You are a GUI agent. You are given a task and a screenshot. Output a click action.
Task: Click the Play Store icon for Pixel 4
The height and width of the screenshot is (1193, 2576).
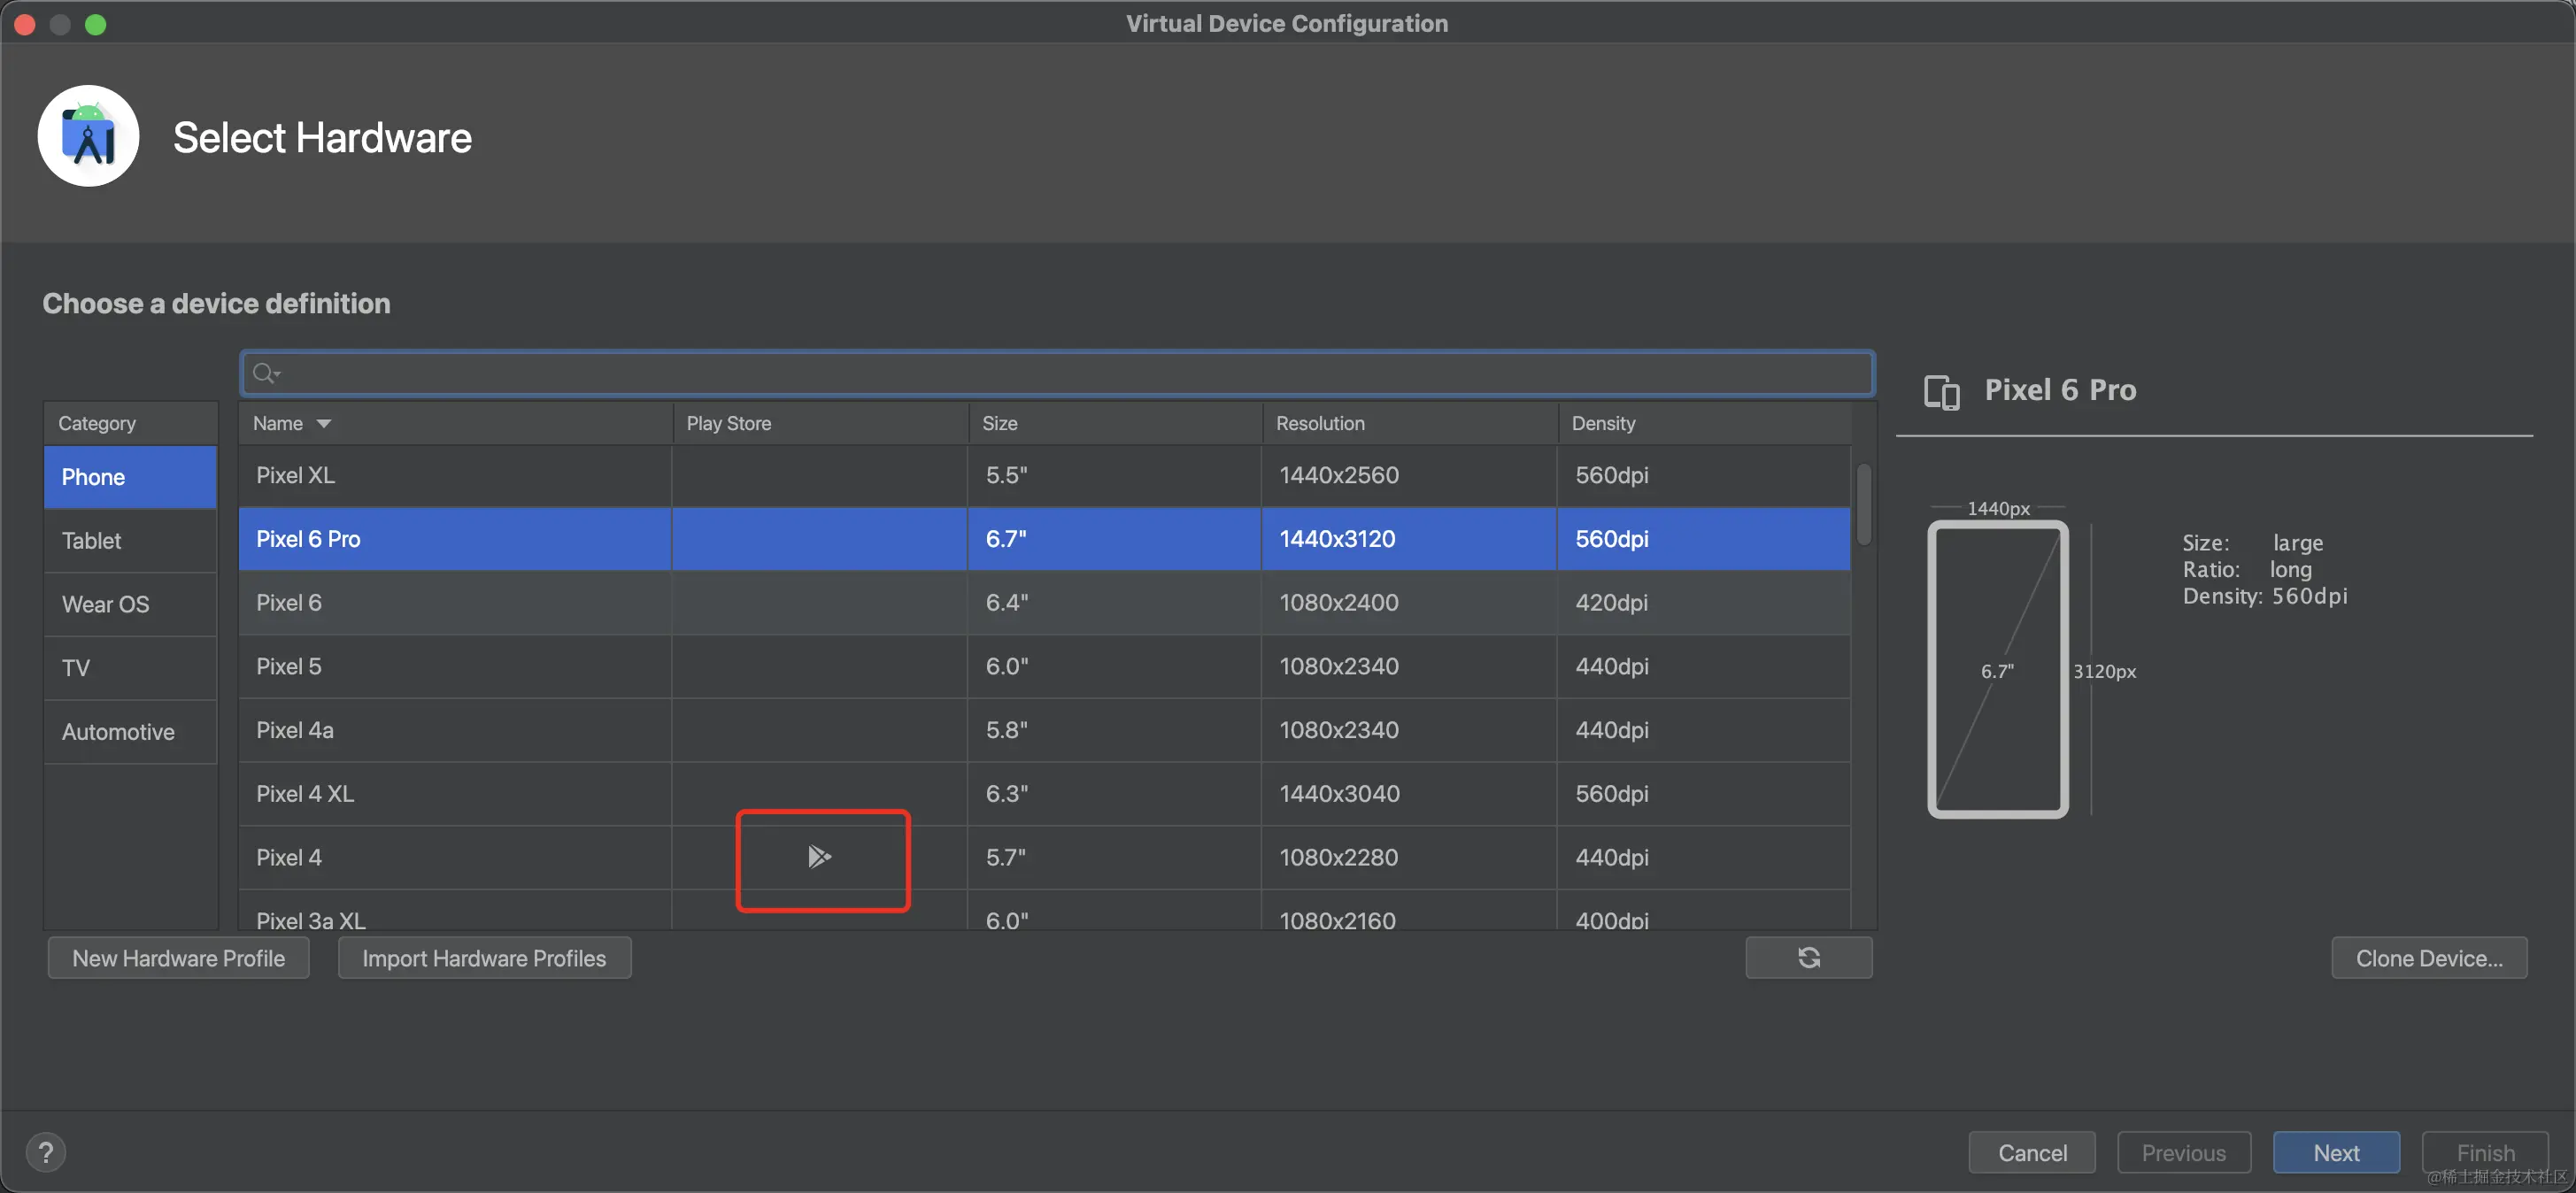(819, 857)
